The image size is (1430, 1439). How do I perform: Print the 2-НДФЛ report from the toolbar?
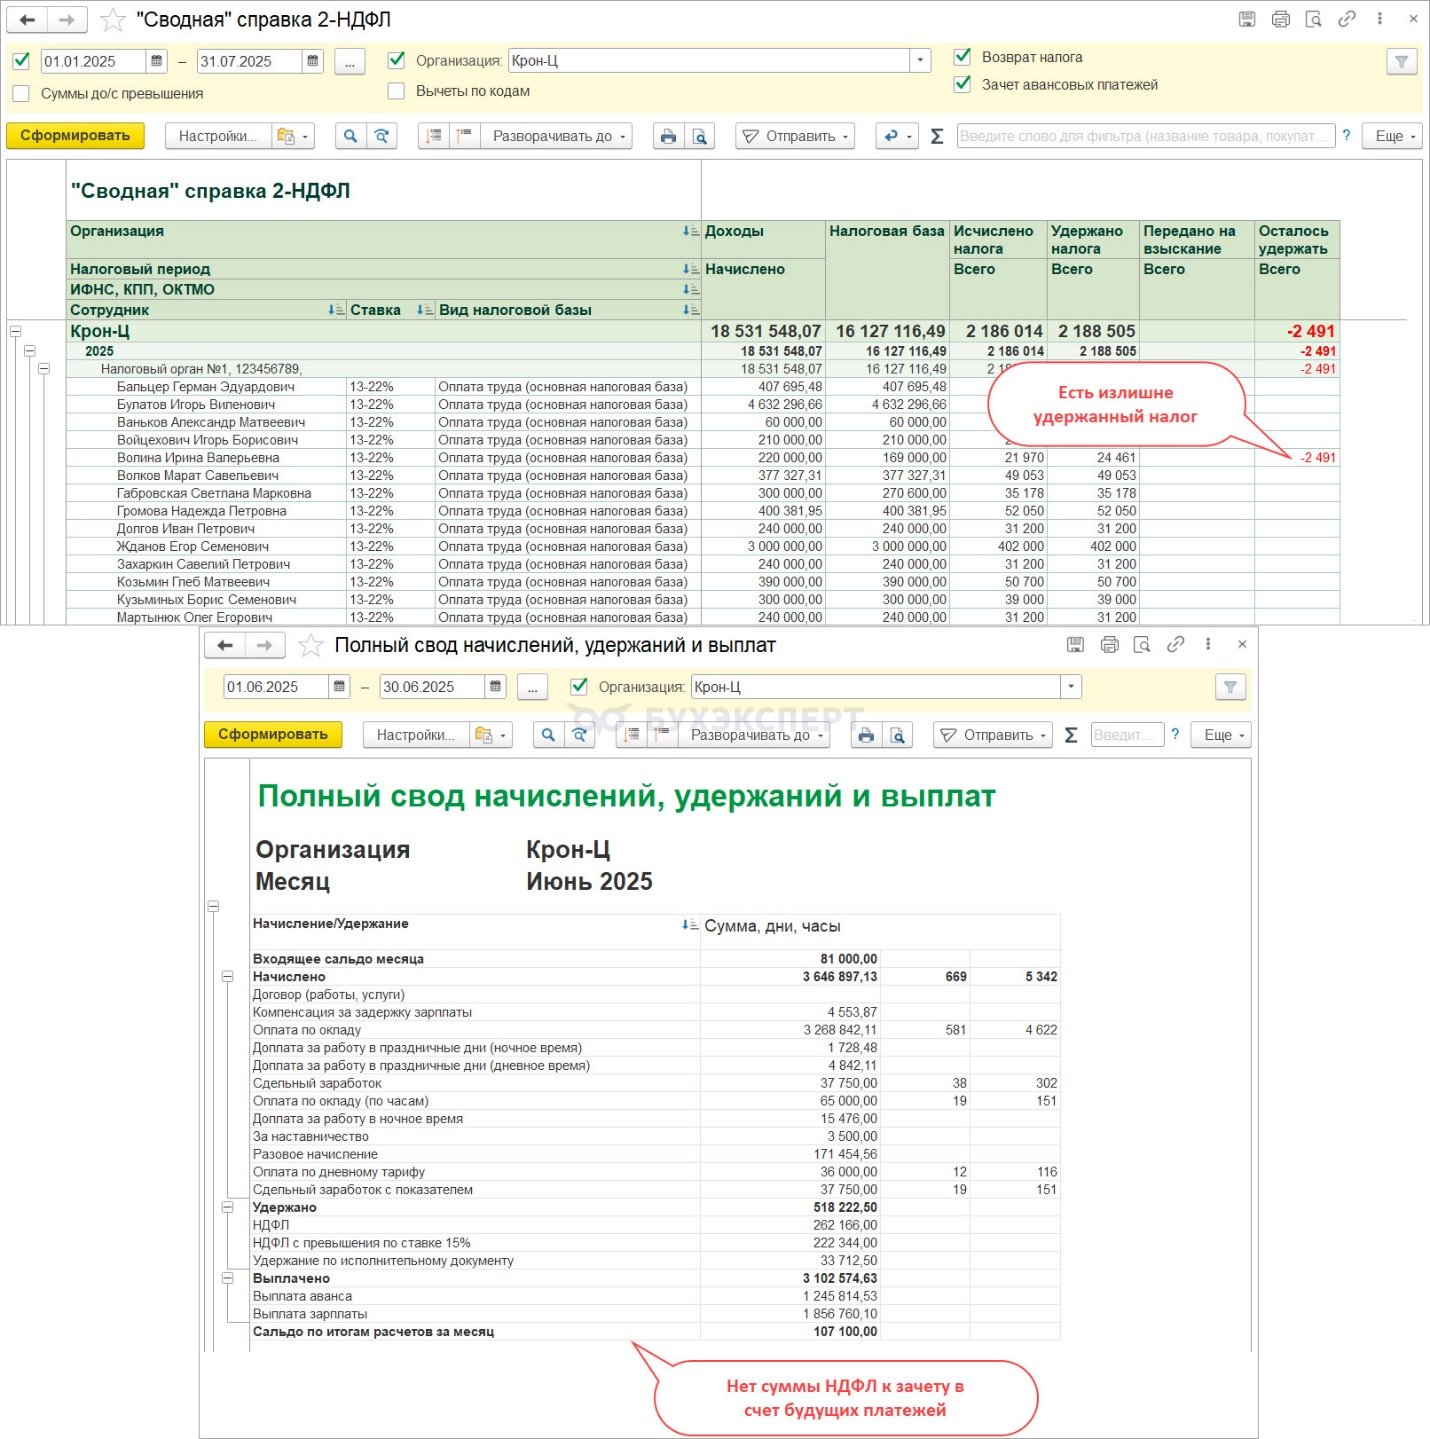668,136
